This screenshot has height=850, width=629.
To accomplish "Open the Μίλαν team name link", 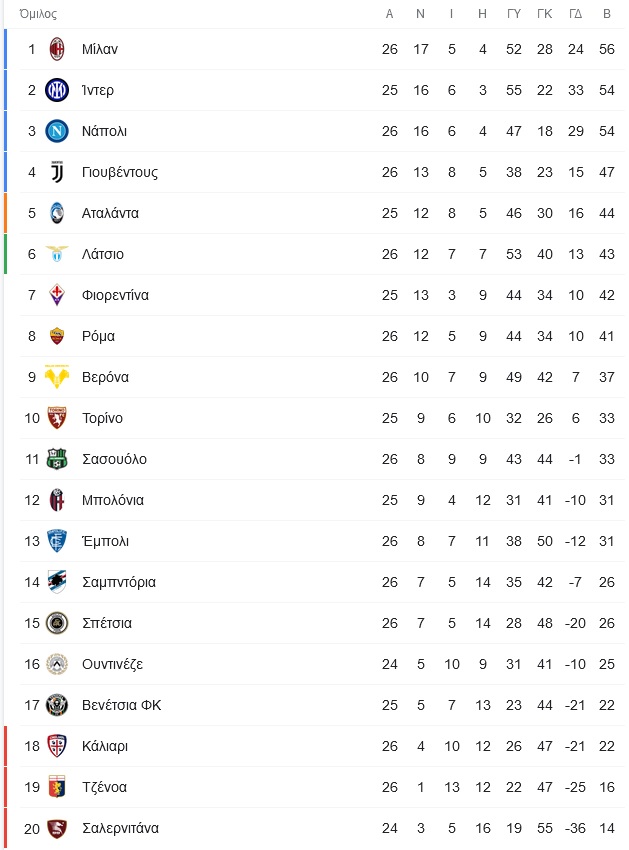I will (x=100, y=49).
